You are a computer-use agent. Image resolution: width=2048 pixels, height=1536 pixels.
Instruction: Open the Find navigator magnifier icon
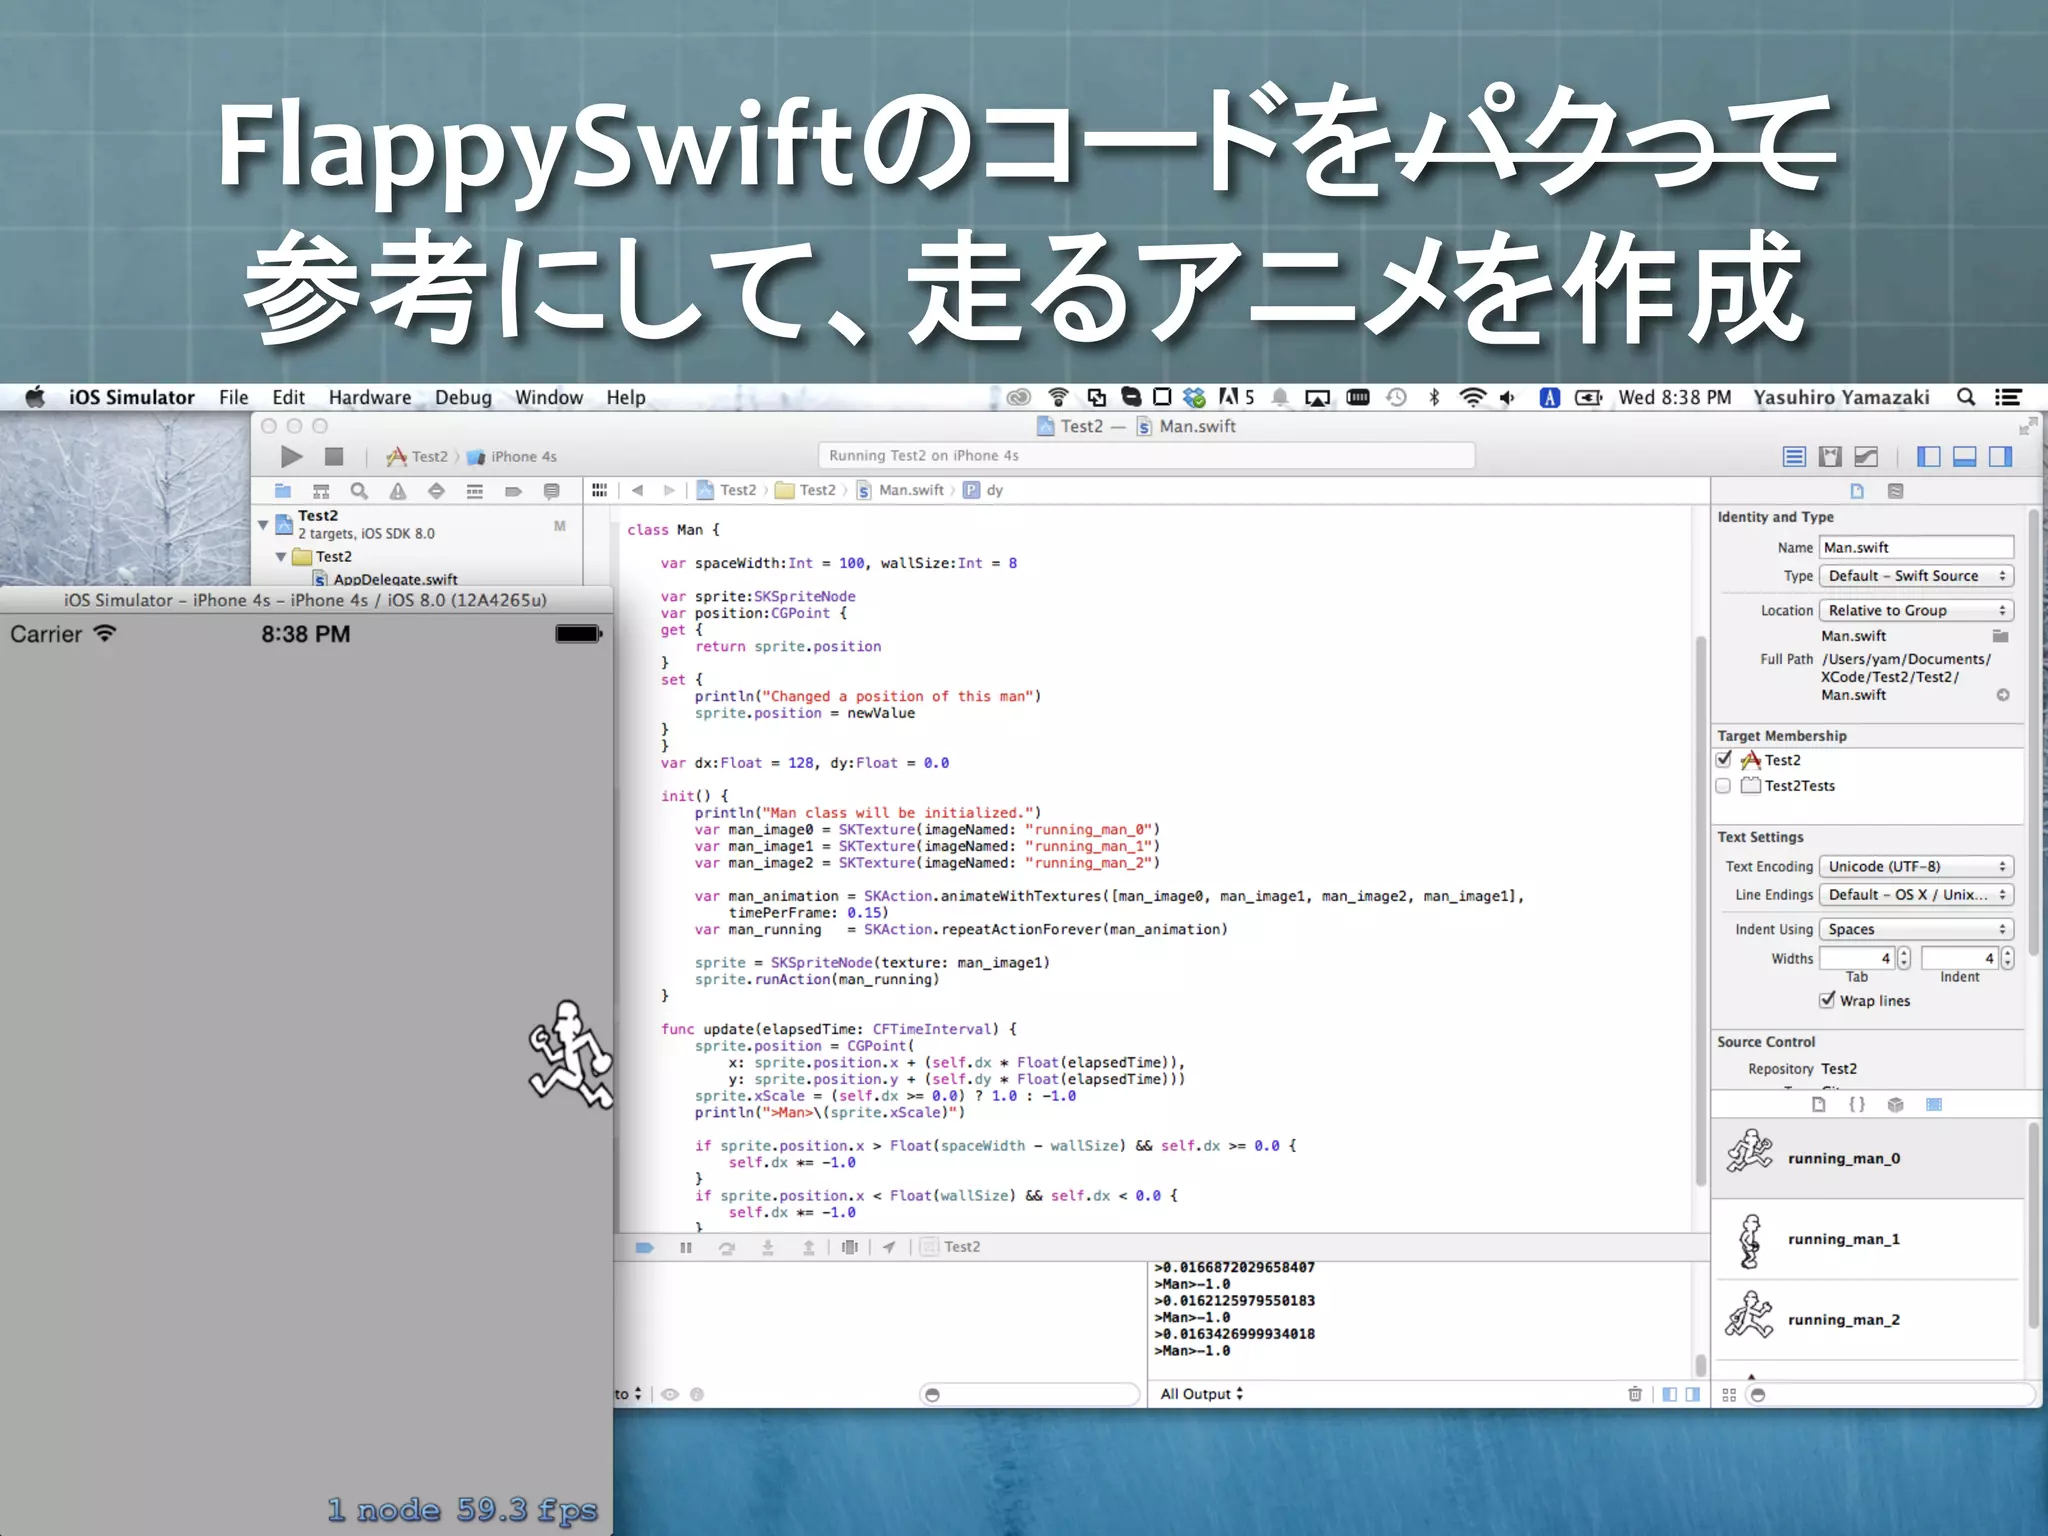coord(359,491)
